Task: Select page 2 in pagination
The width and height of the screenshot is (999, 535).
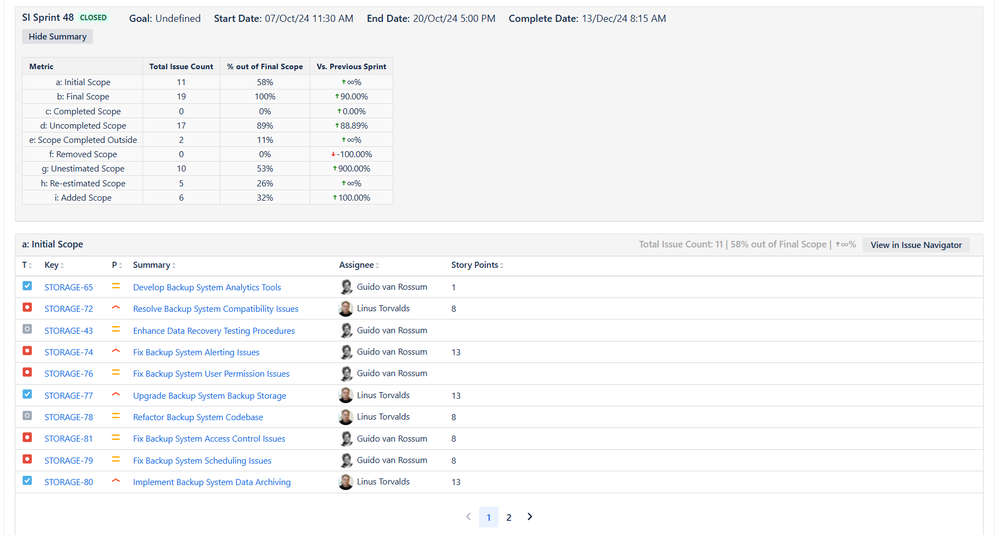Action: [x=508, y=517]
